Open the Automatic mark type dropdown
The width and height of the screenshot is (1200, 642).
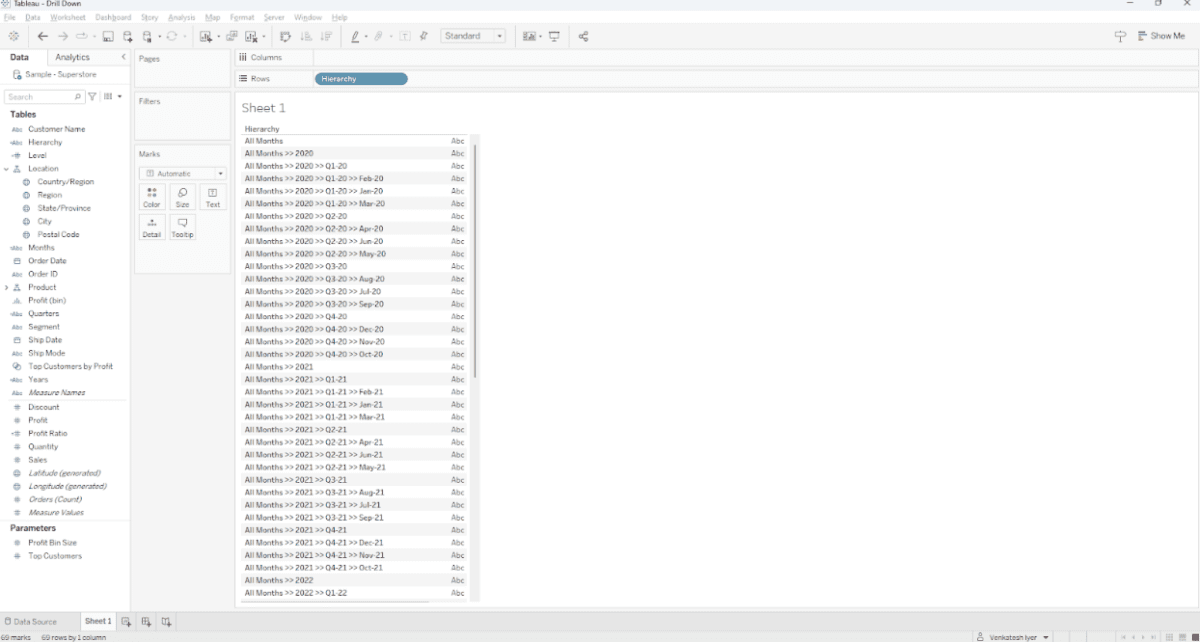(x=182, y=173)
